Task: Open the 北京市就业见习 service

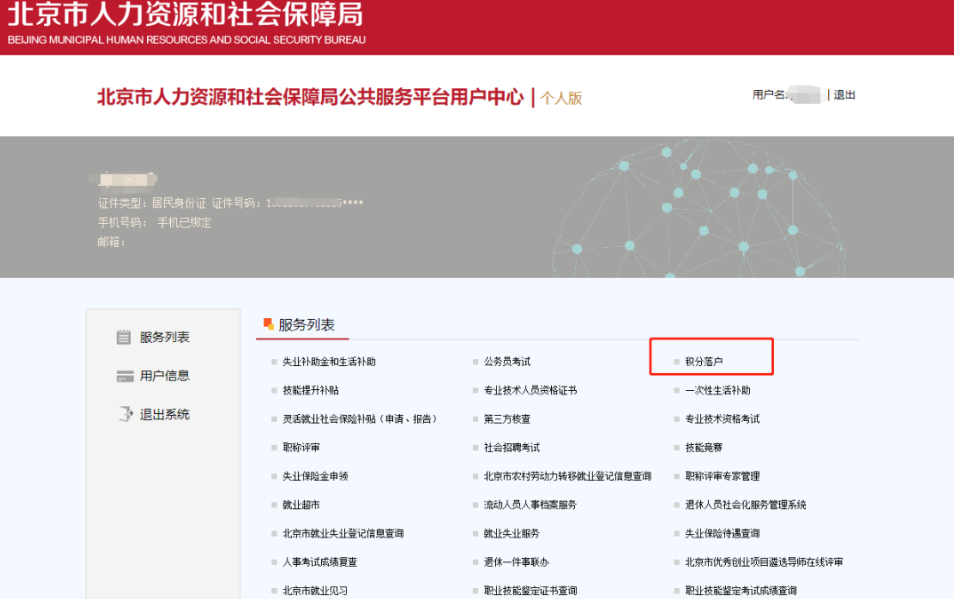Action: click(315, 590)
